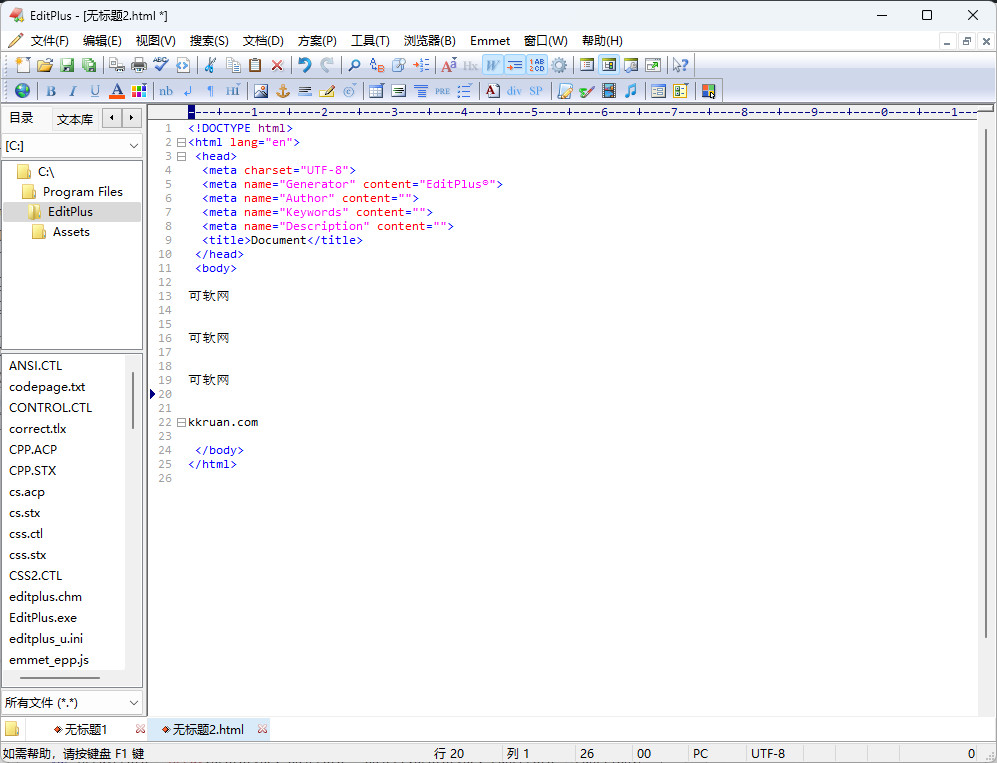
Task: Insert a bold tag with B icon
Action: (x=51, y=91)
